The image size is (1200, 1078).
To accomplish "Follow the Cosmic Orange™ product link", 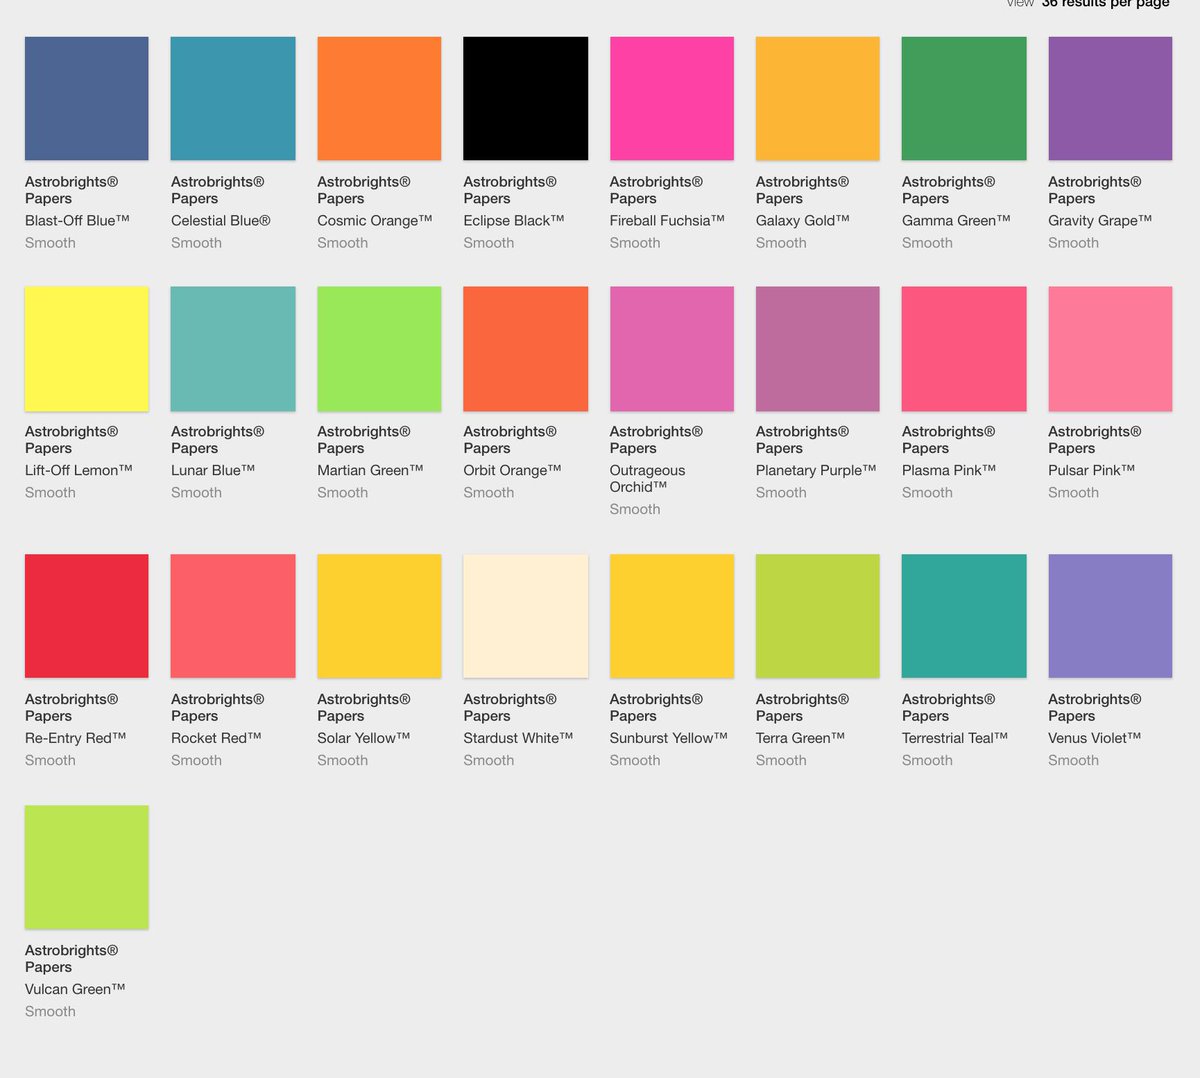I will (375, 220).
